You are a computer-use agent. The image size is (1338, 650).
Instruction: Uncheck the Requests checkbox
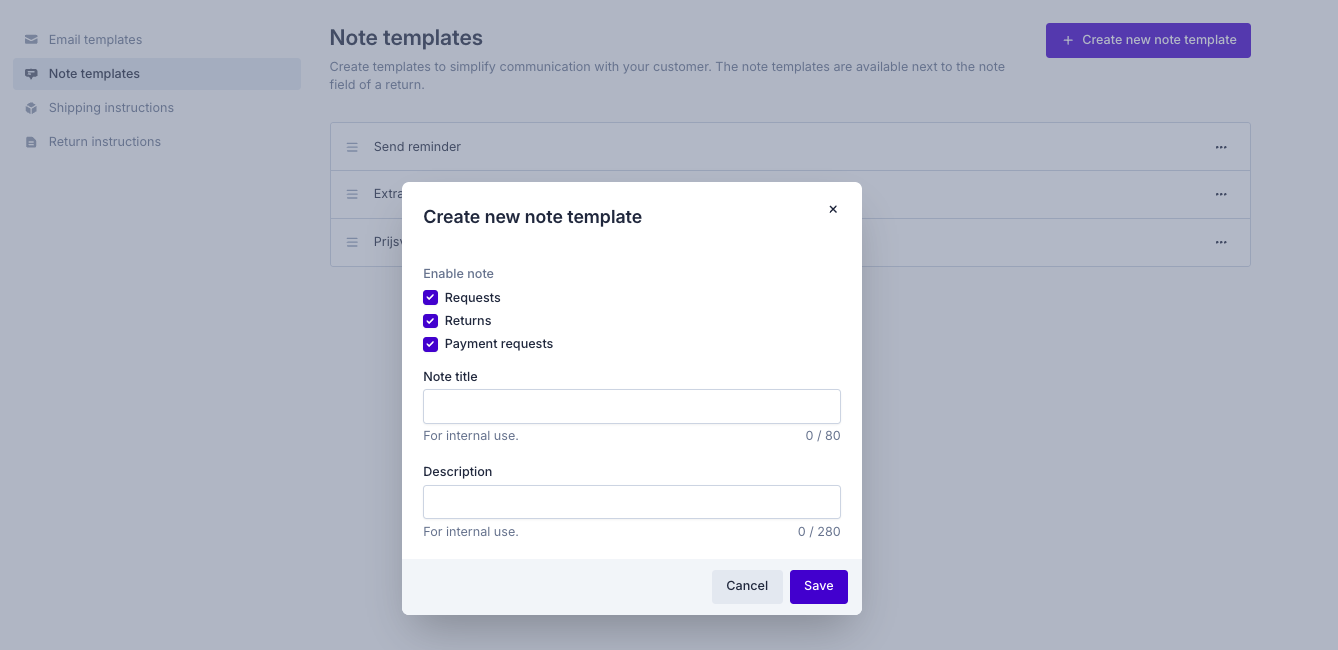(x=431, y=298)
